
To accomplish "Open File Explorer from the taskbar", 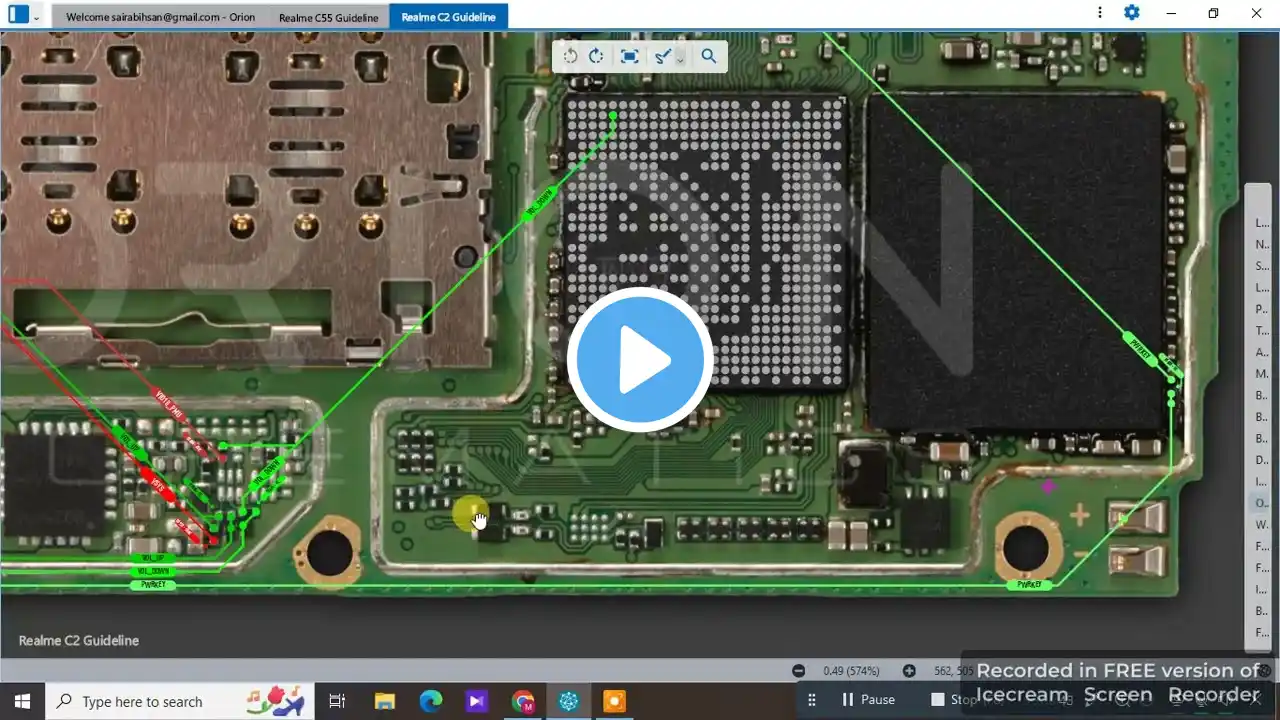I will coord(384,701).
